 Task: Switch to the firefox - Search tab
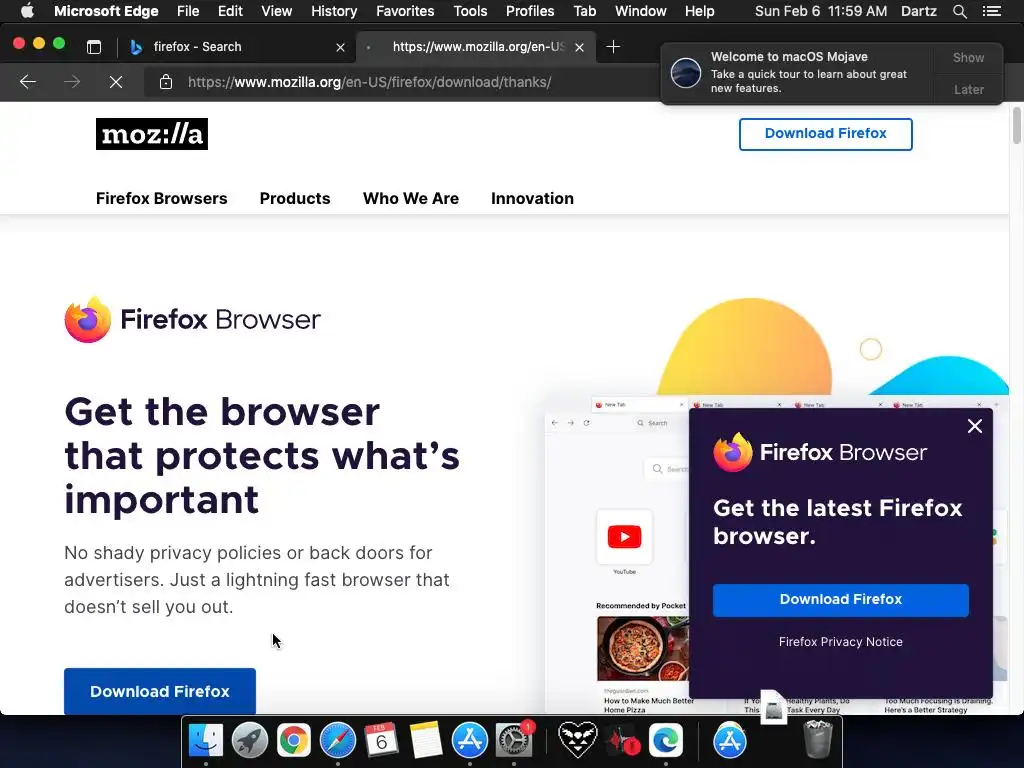tap(236, 47)
